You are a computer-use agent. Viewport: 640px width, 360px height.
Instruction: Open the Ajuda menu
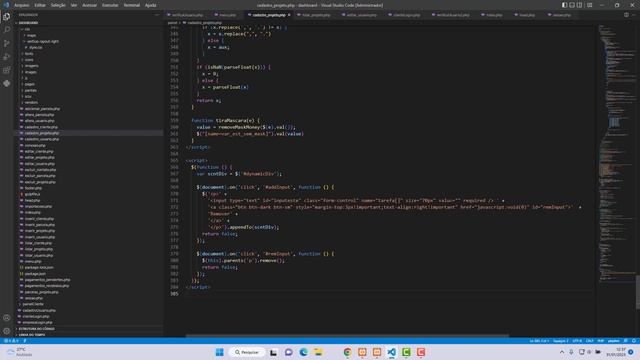(150, 5)
